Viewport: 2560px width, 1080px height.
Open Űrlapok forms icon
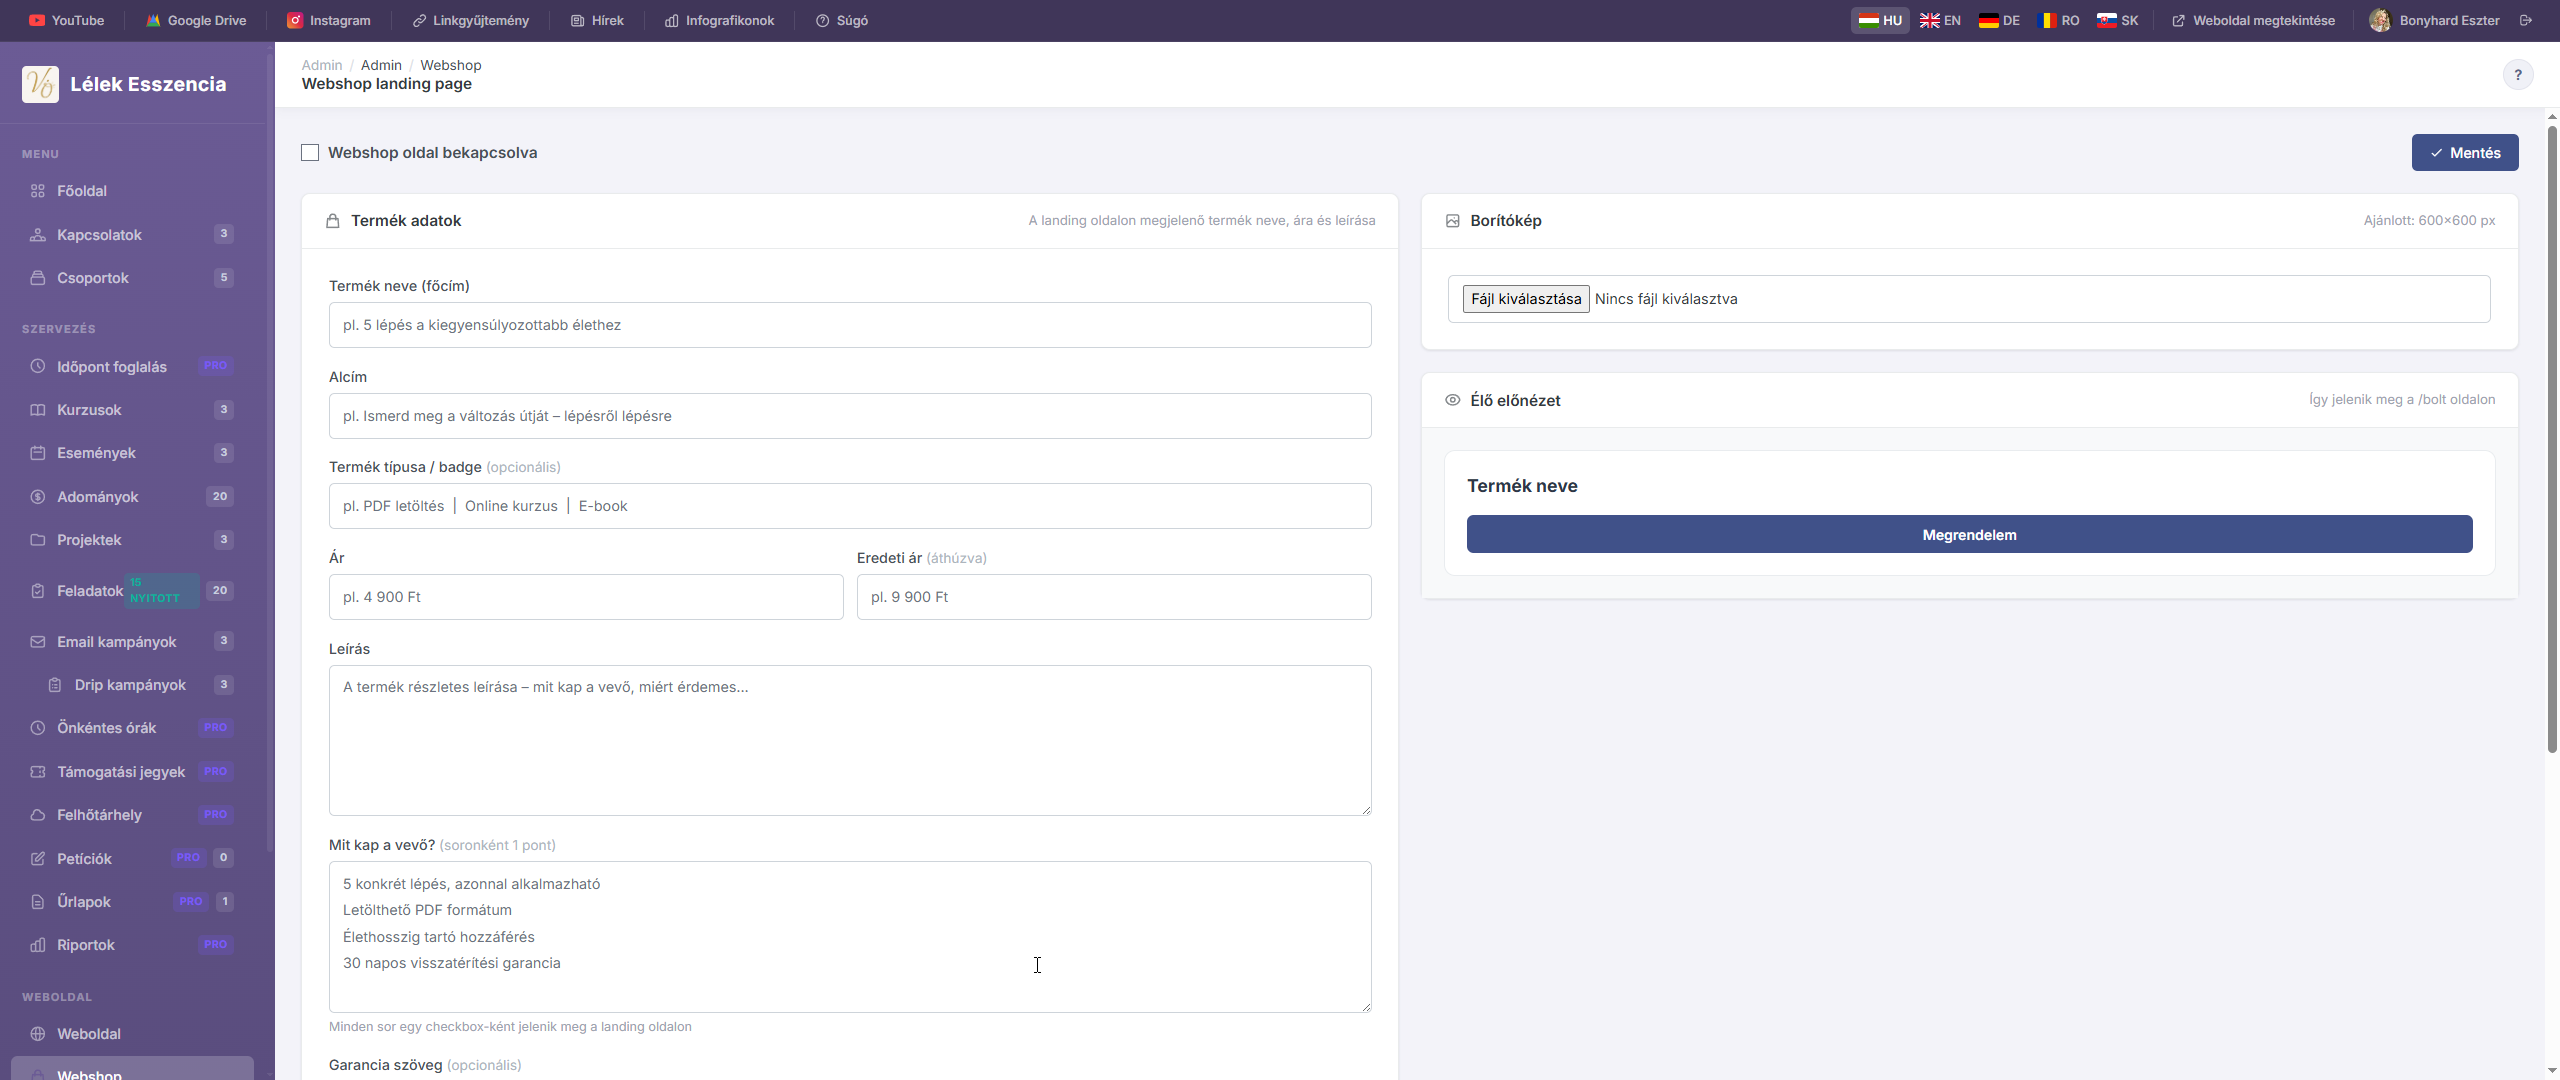pos(38,902)
